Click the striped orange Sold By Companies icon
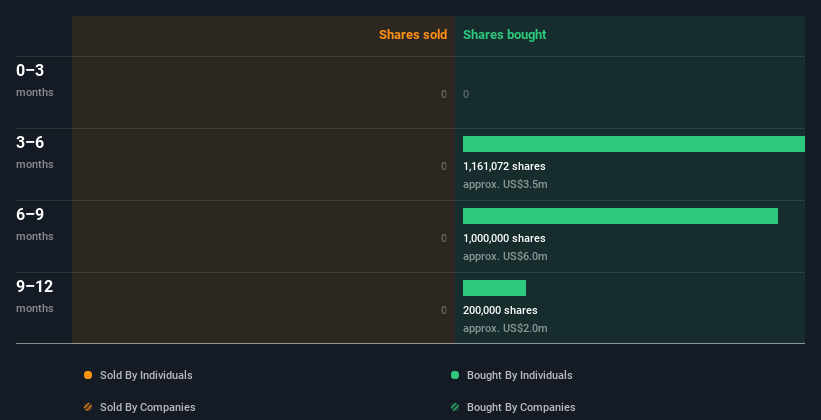 [88, 407]
